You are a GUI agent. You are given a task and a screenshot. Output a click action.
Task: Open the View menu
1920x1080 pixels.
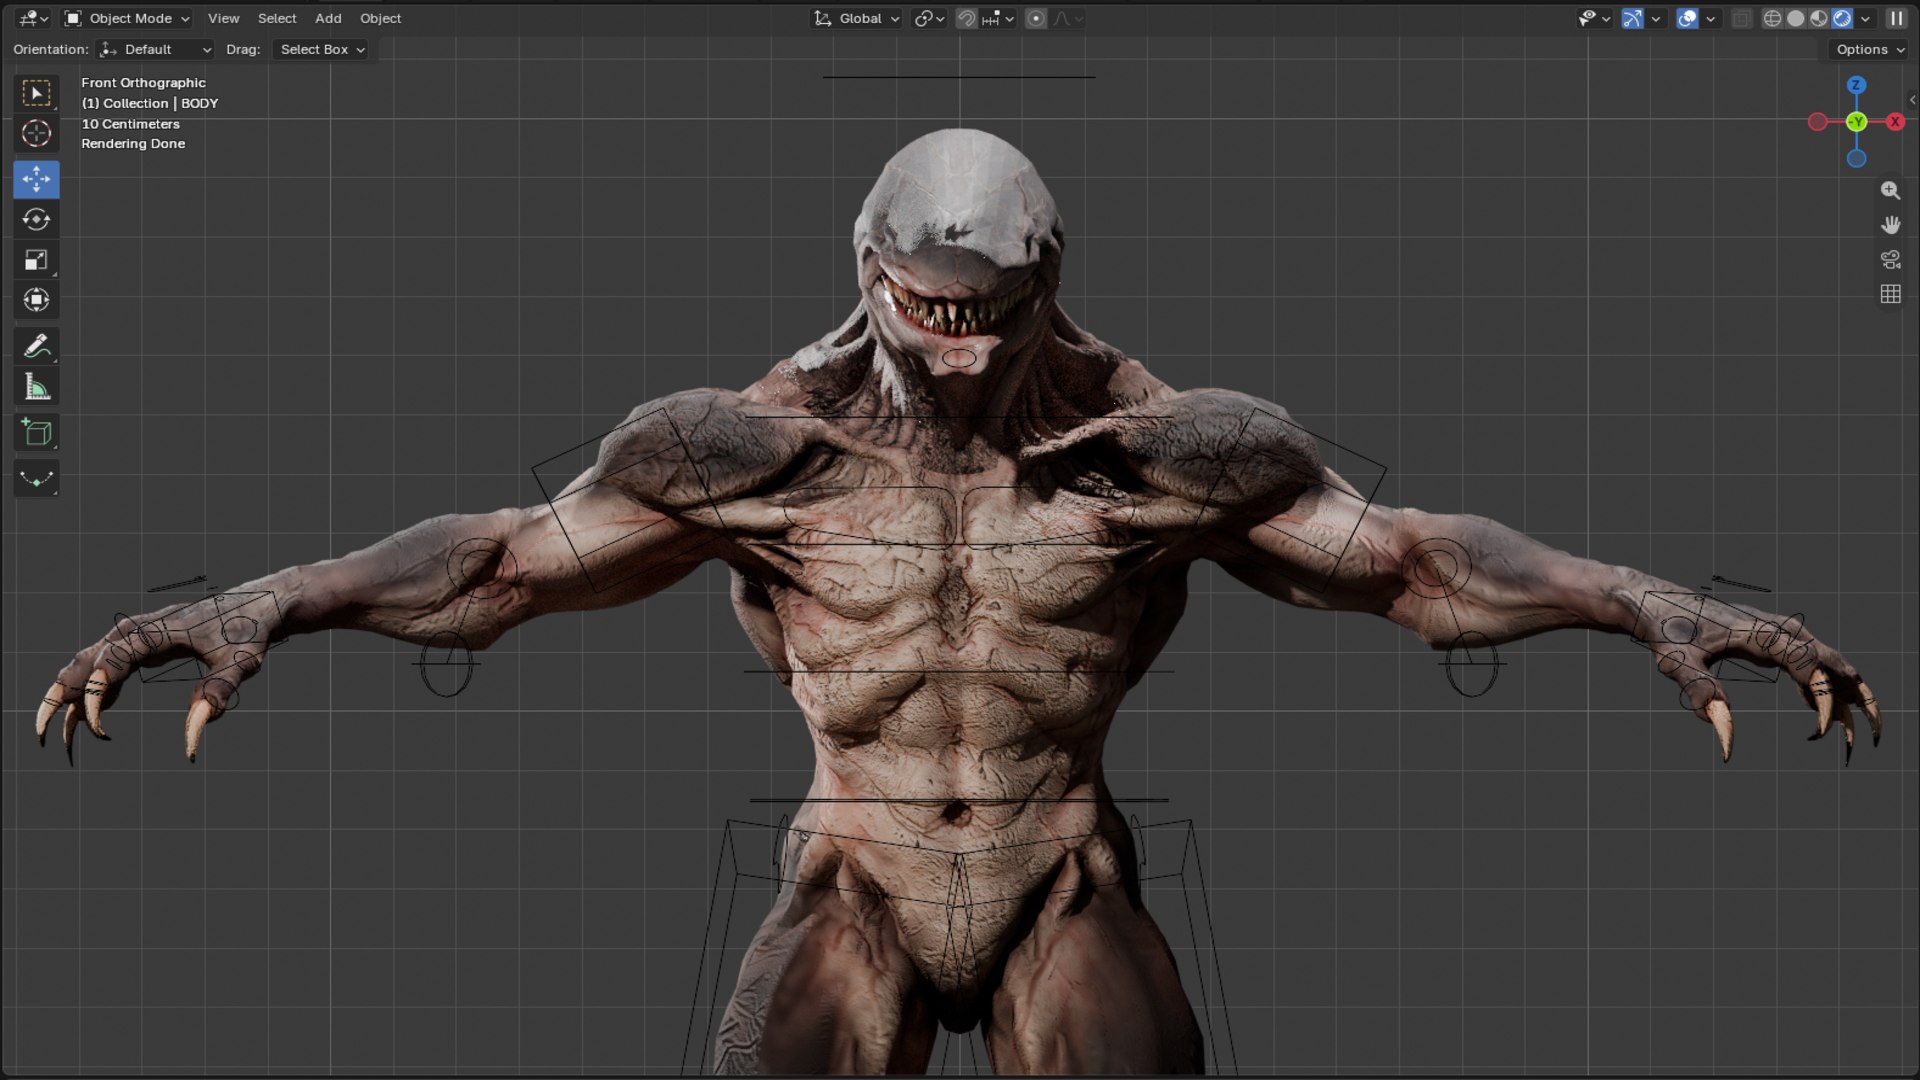click(223, 18)
